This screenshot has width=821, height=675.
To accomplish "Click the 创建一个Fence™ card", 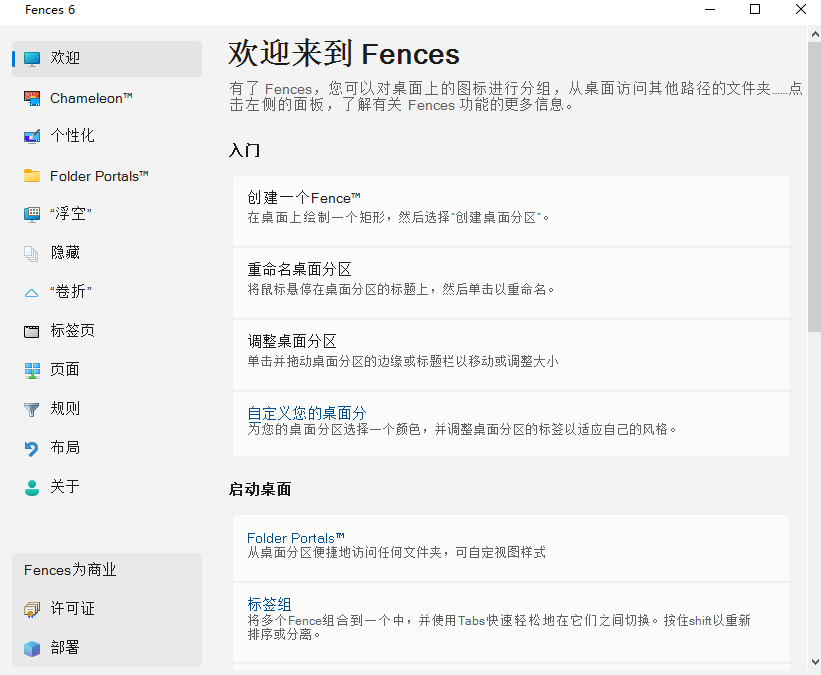I will [511, 211].
